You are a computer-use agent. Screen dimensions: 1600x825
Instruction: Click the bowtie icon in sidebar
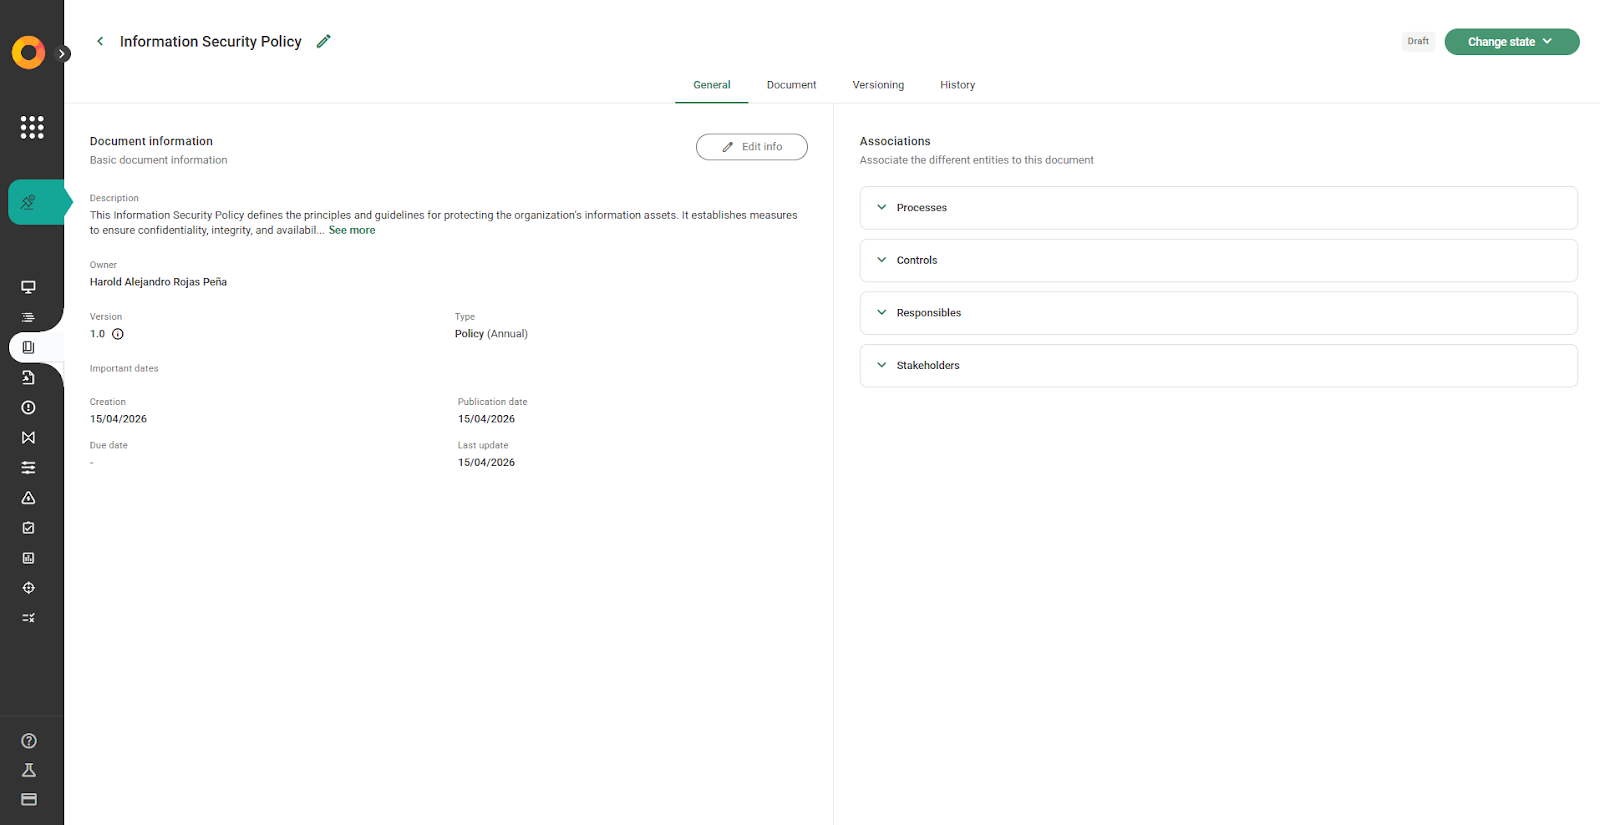[x=29, y=437]
